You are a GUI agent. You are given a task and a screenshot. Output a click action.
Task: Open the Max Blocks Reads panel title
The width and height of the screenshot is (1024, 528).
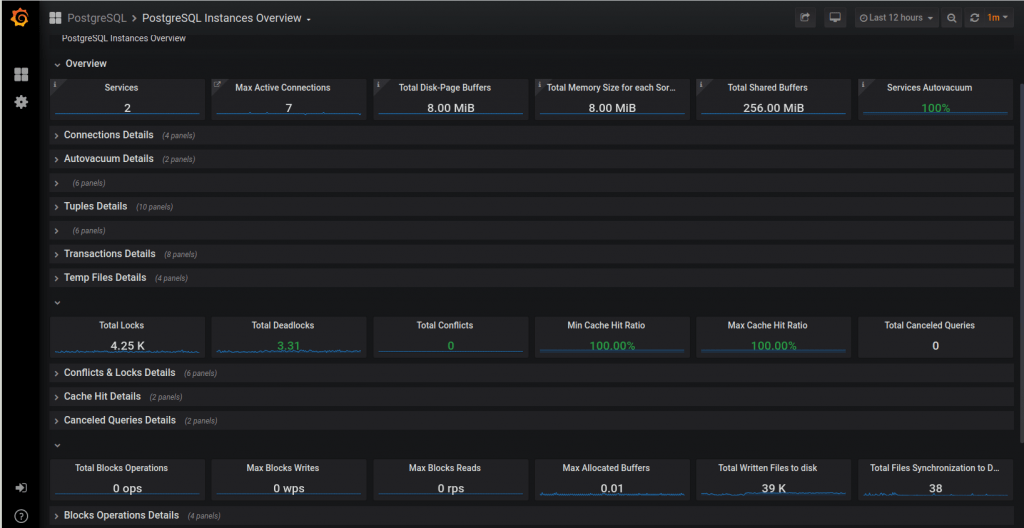coord(445,468)
